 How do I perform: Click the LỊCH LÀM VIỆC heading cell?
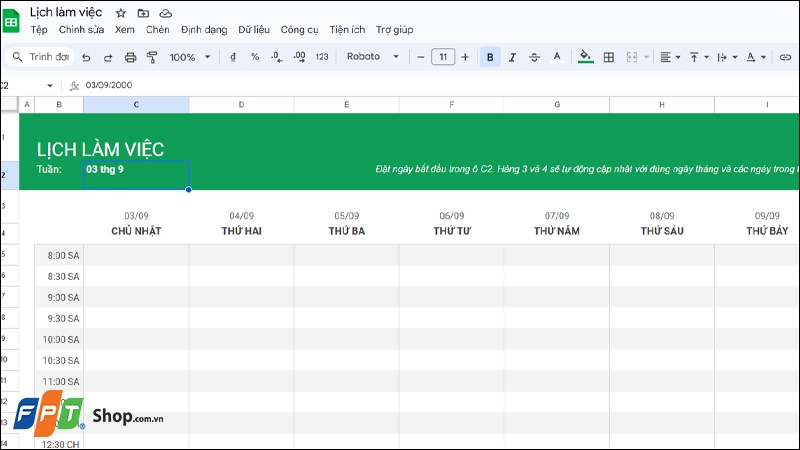point(100,149)
